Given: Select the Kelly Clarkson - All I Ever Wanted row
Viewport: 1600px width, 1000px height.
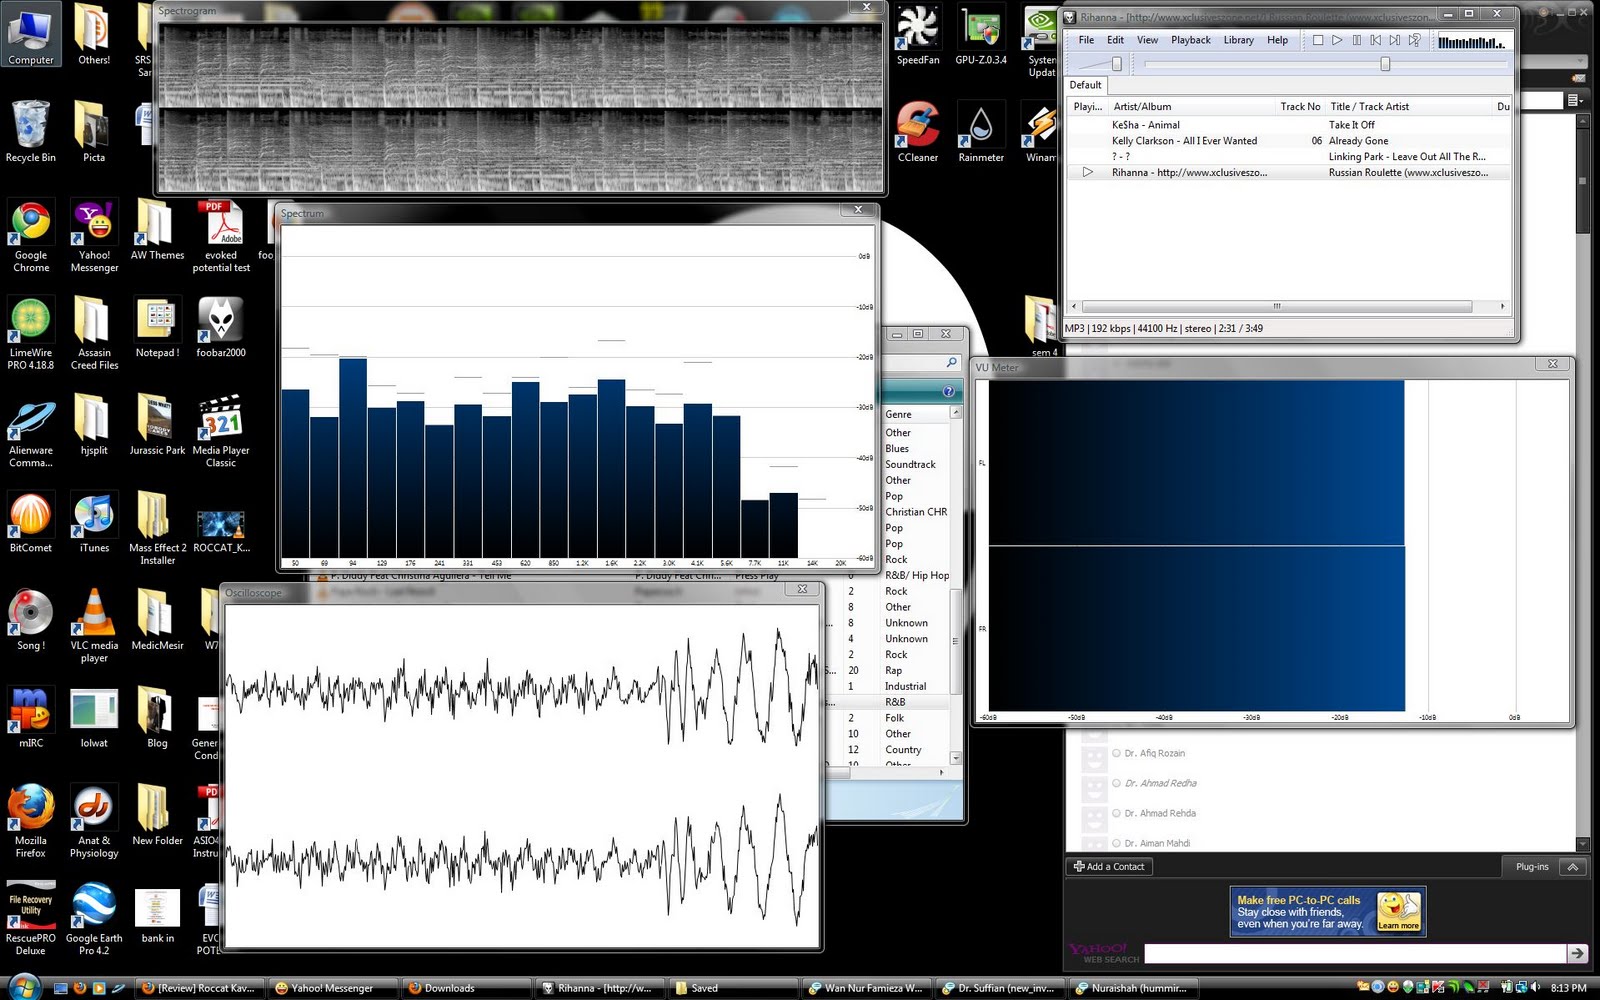Looking at the screenshot, I should pos(1289,141).
